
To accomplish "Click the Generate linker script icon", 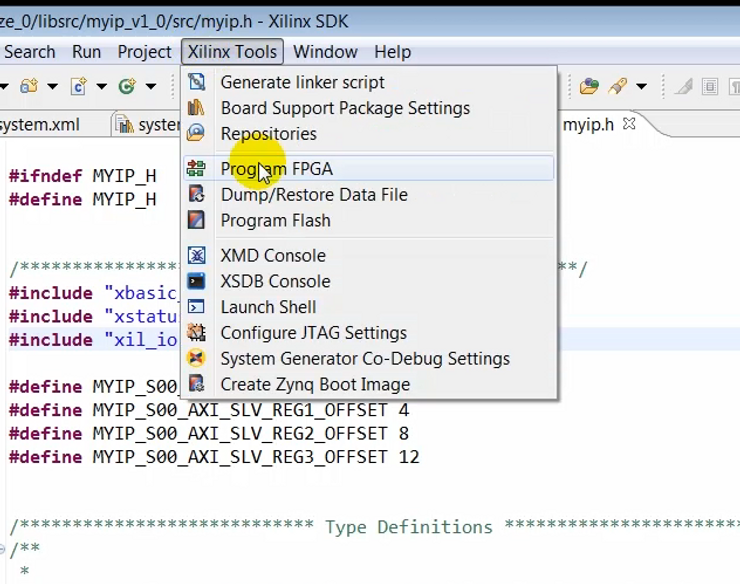I will click(196, 82).
